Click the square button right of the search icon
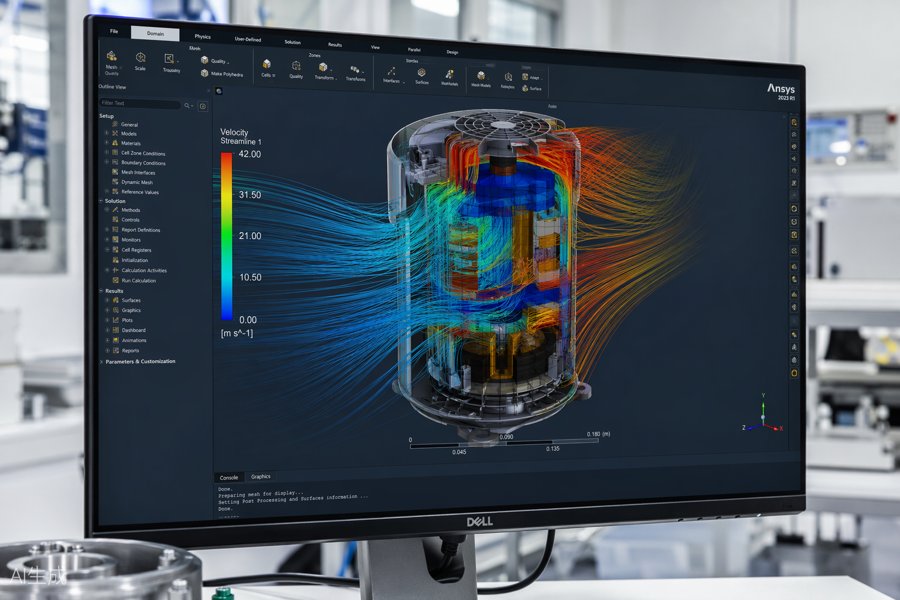Viewport: 900px width, 600px height. (x=203, y=106)
